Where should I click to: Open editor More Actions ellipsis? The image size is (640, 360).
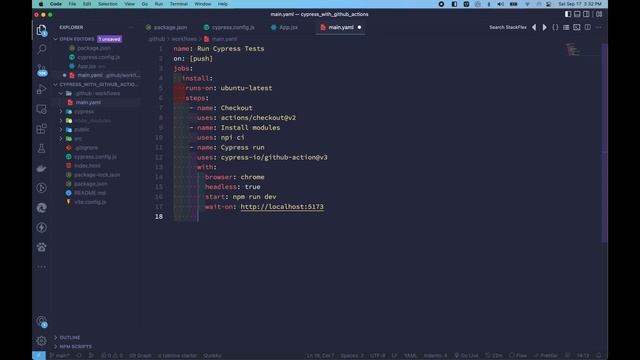pyautogui.click(x=599, y=27)
